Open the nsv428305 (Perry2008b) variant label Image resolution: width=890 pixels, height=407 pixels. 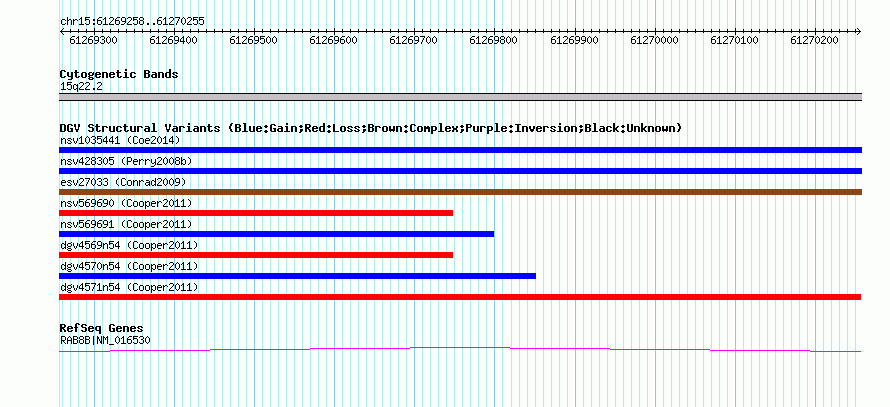pyautogui.click(x=126, y=161)
